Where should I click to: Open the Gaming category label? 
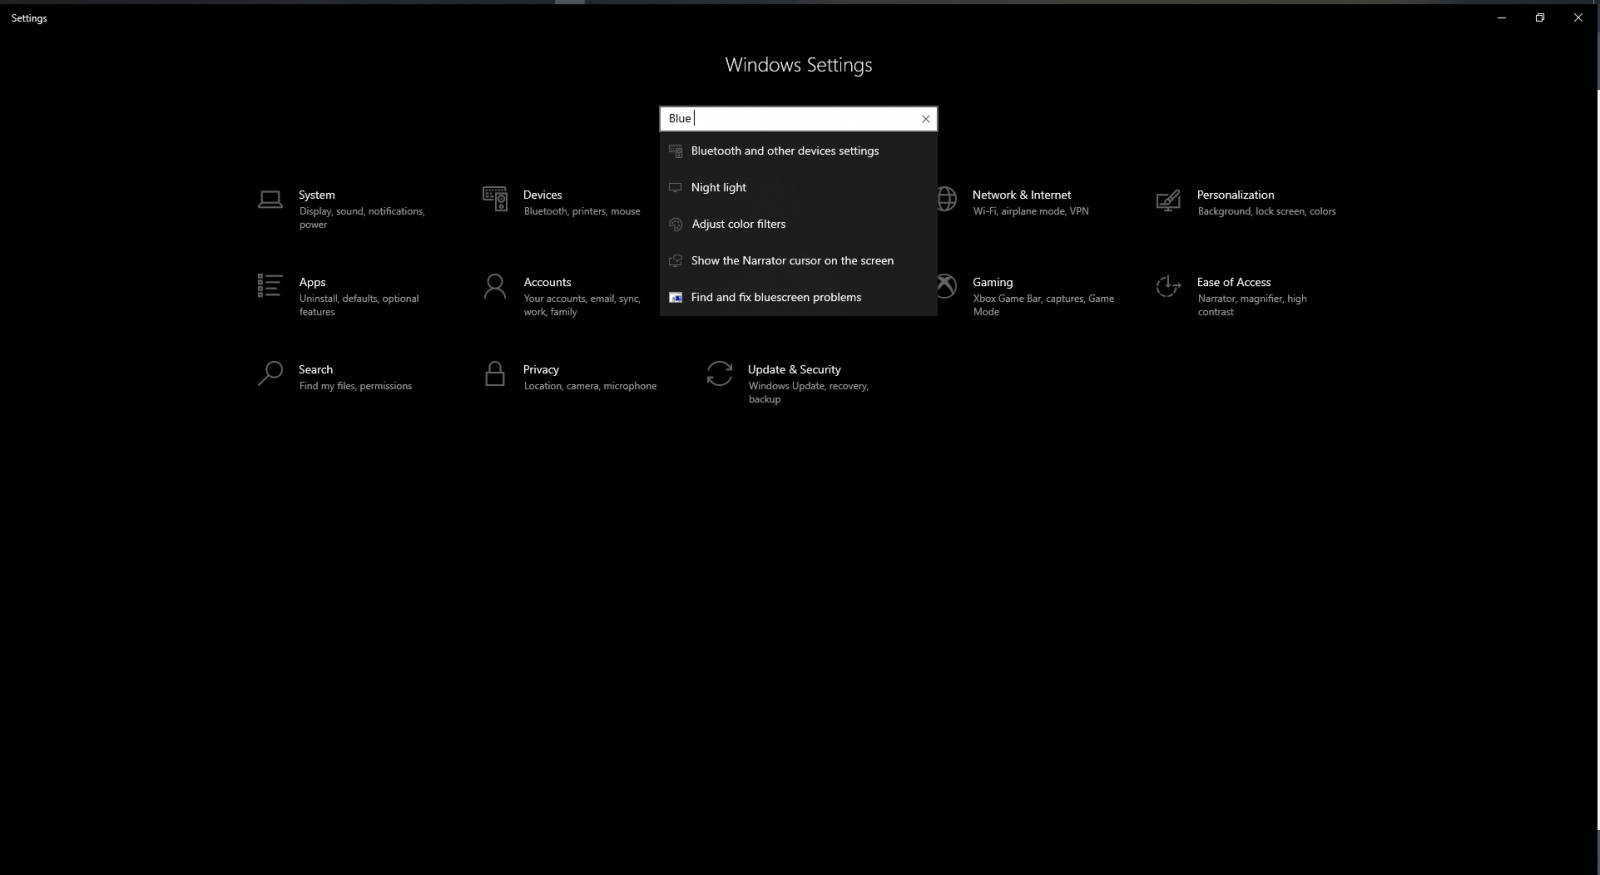pyautogui.click(x=992, y=283)
